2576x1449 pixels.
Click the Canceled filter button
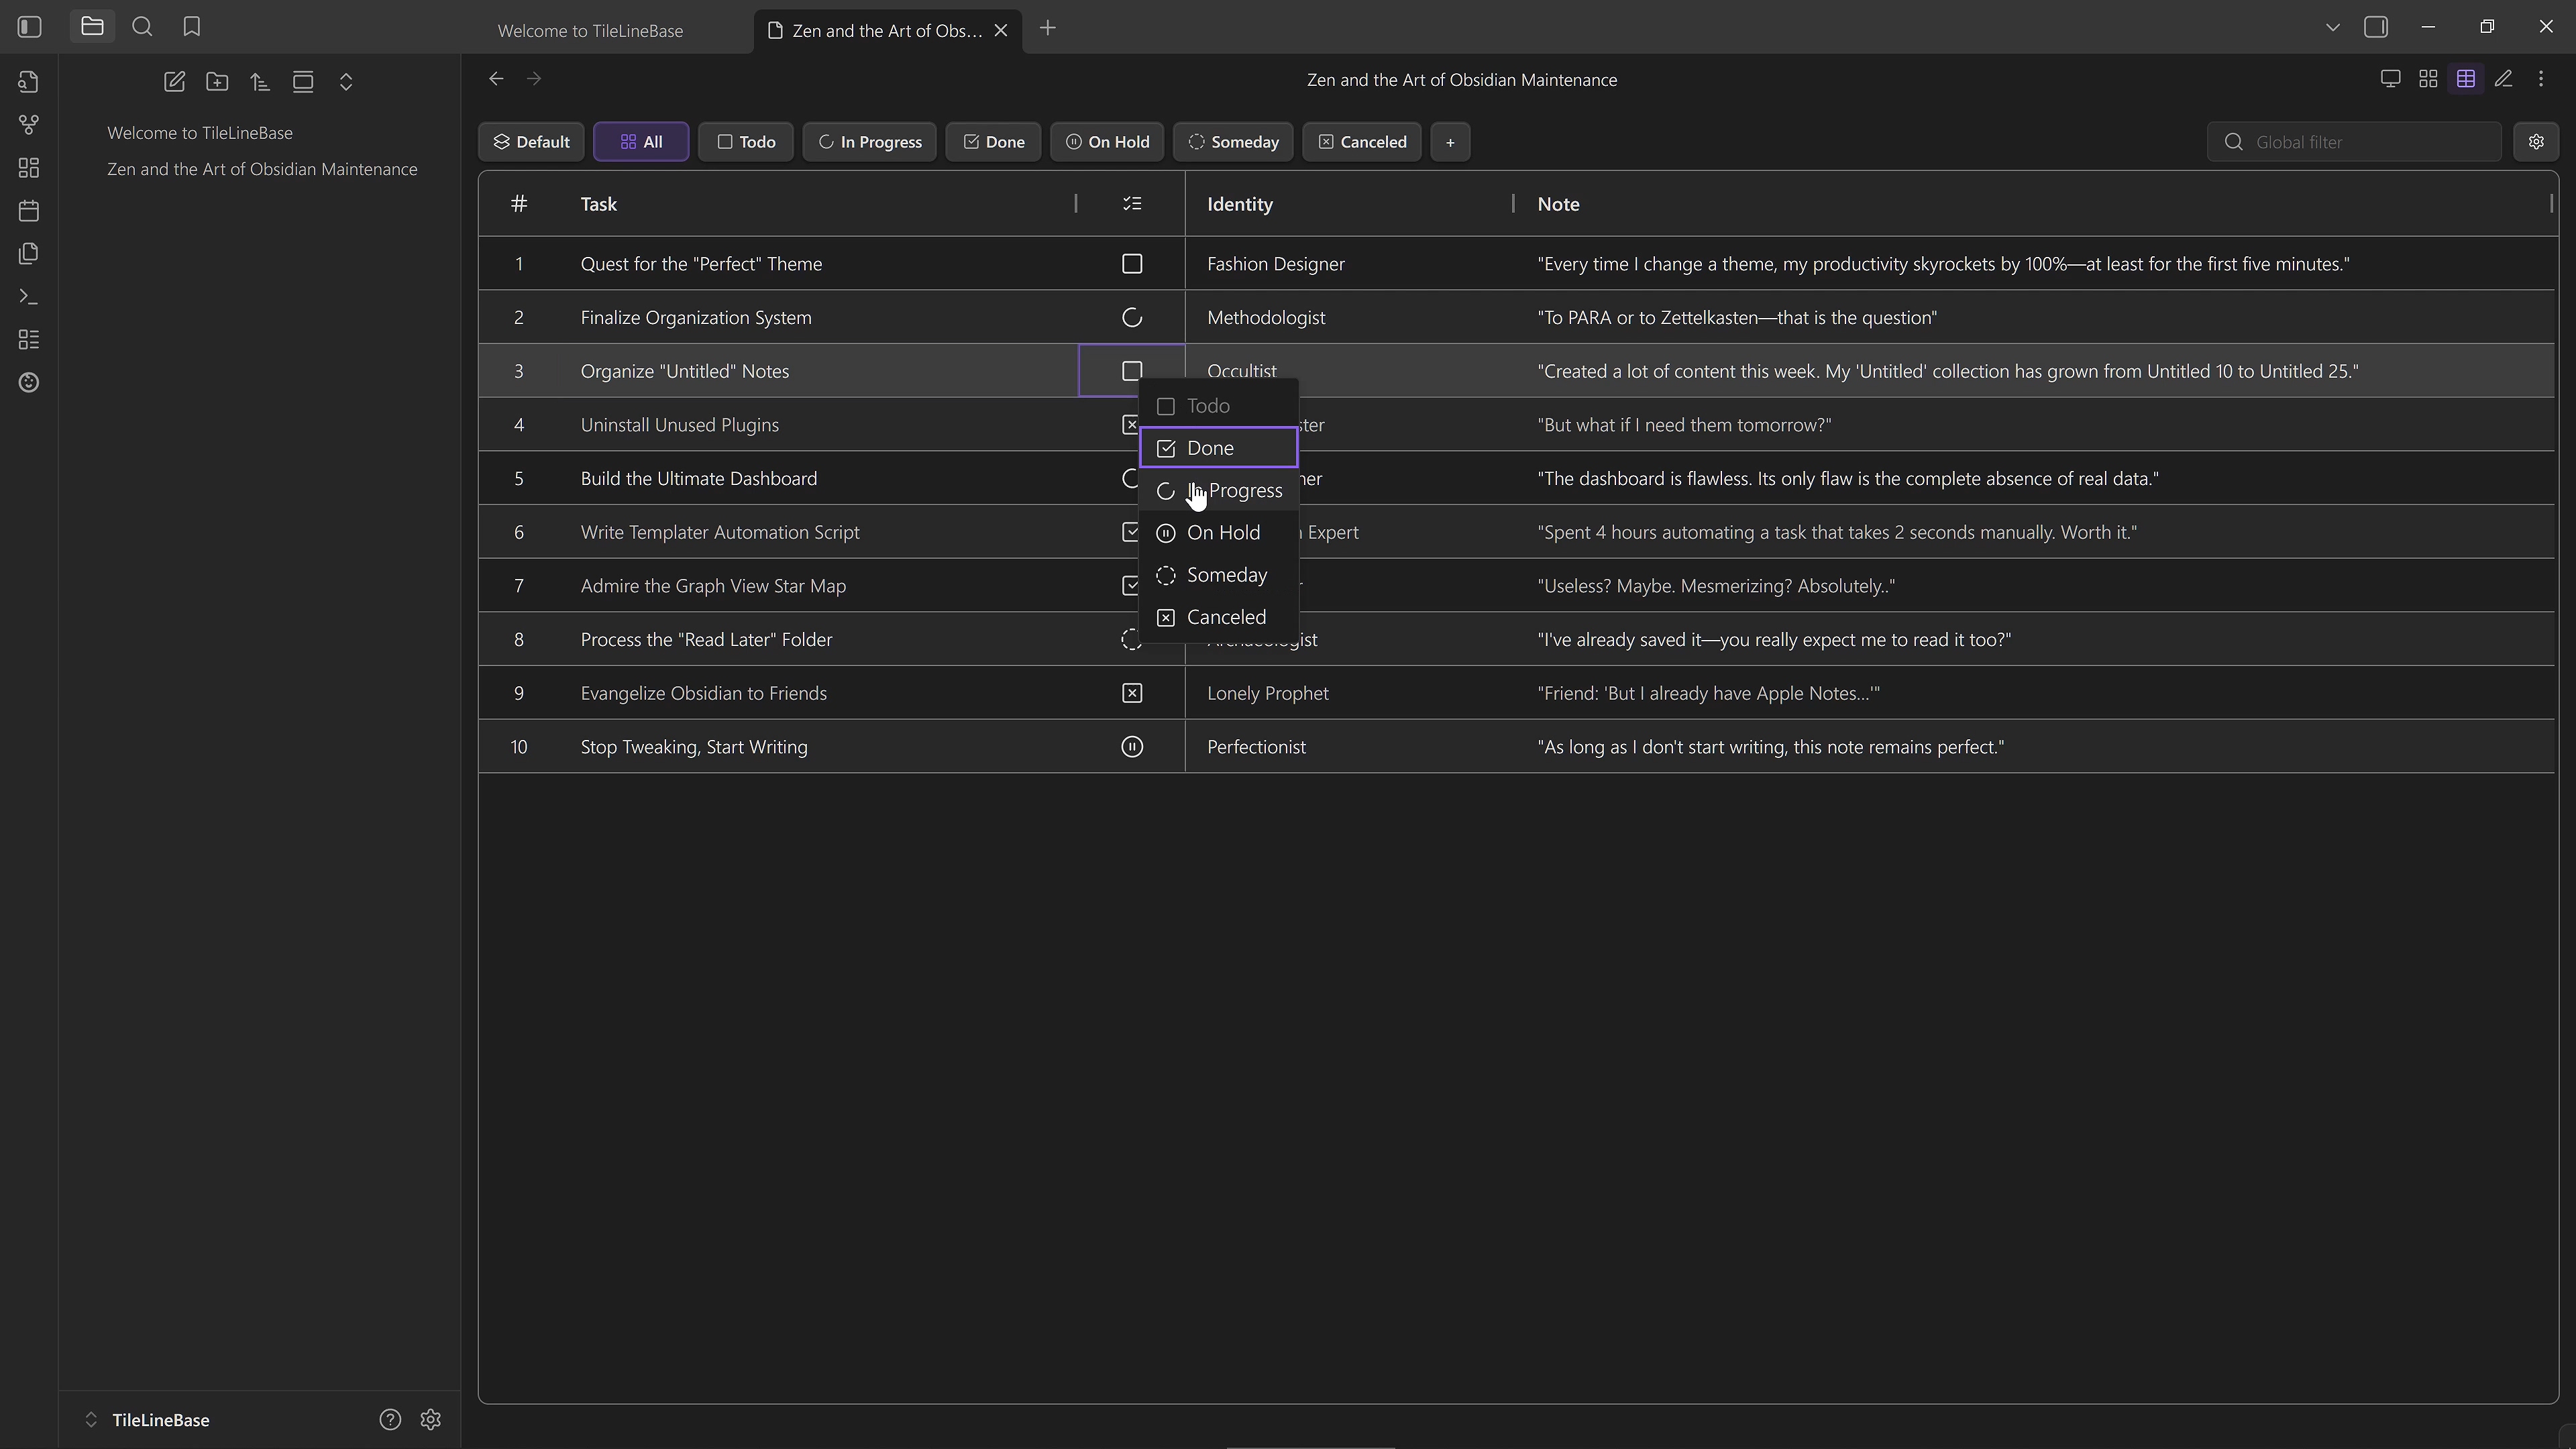[1362, 141]
